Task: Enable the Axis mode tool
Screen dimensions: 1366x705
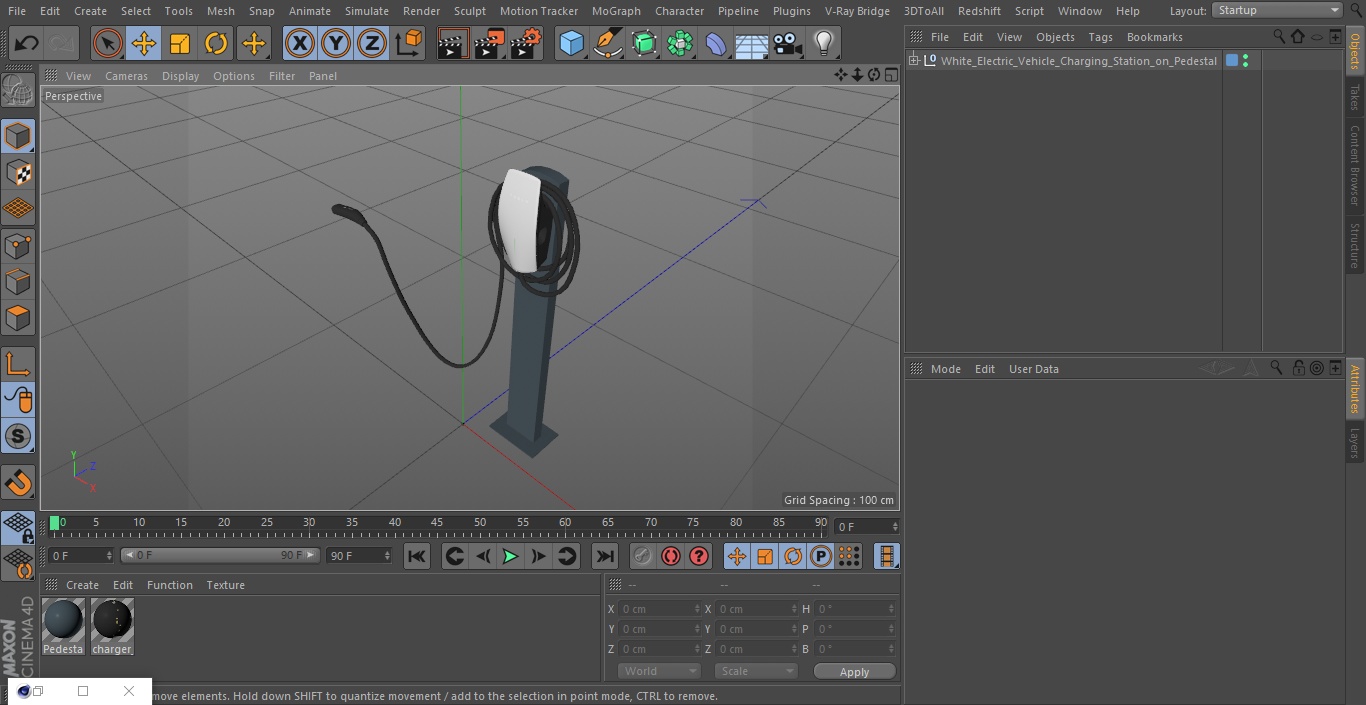Action: (x=18, y=364)
